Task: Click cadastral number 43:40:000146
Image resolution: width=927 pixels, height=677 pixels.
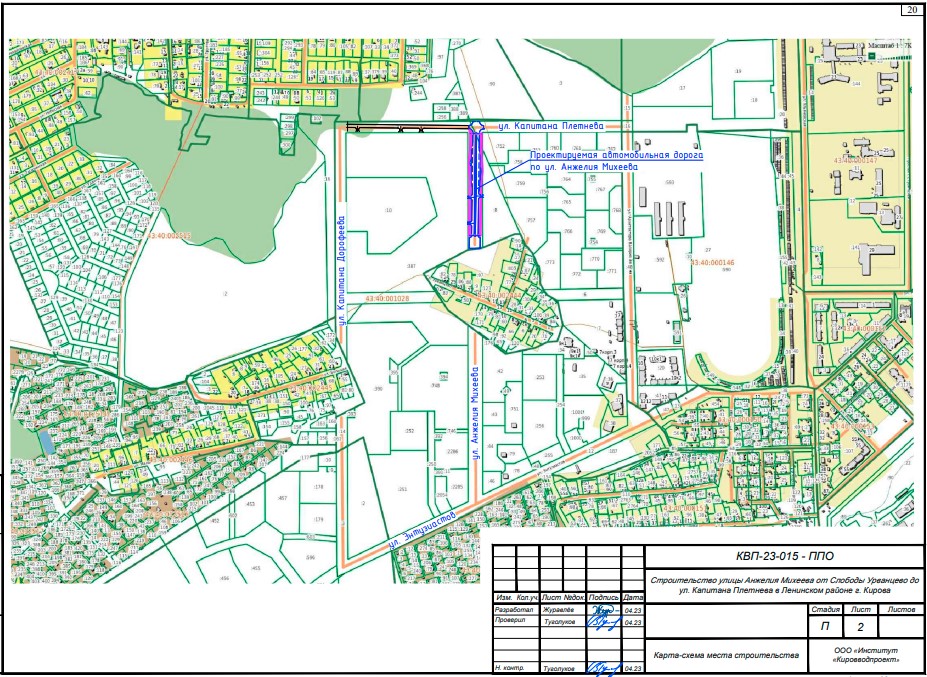Action: pyautogui.click(x=712, y=262)
